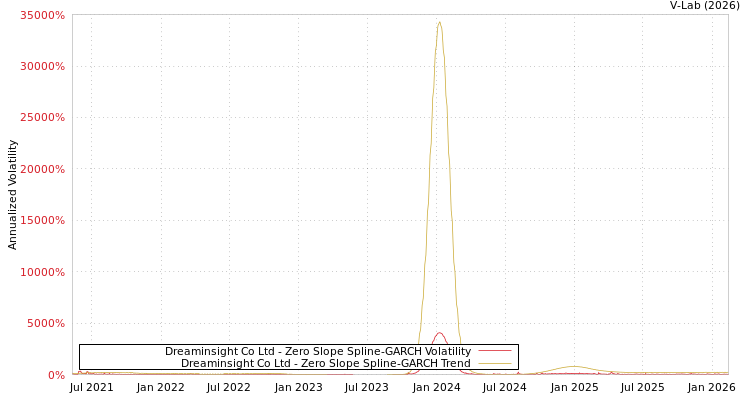Click the 30000% y-axis label
Viewport: 750px width, 400px height.
click(42, 67)
